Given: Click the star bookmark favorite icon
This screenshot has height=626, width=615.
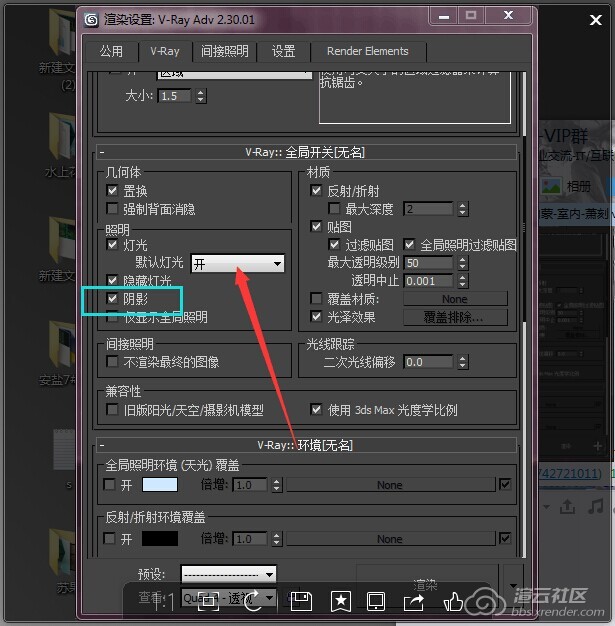Looking at the screenshot, I should tap(341, 601).
